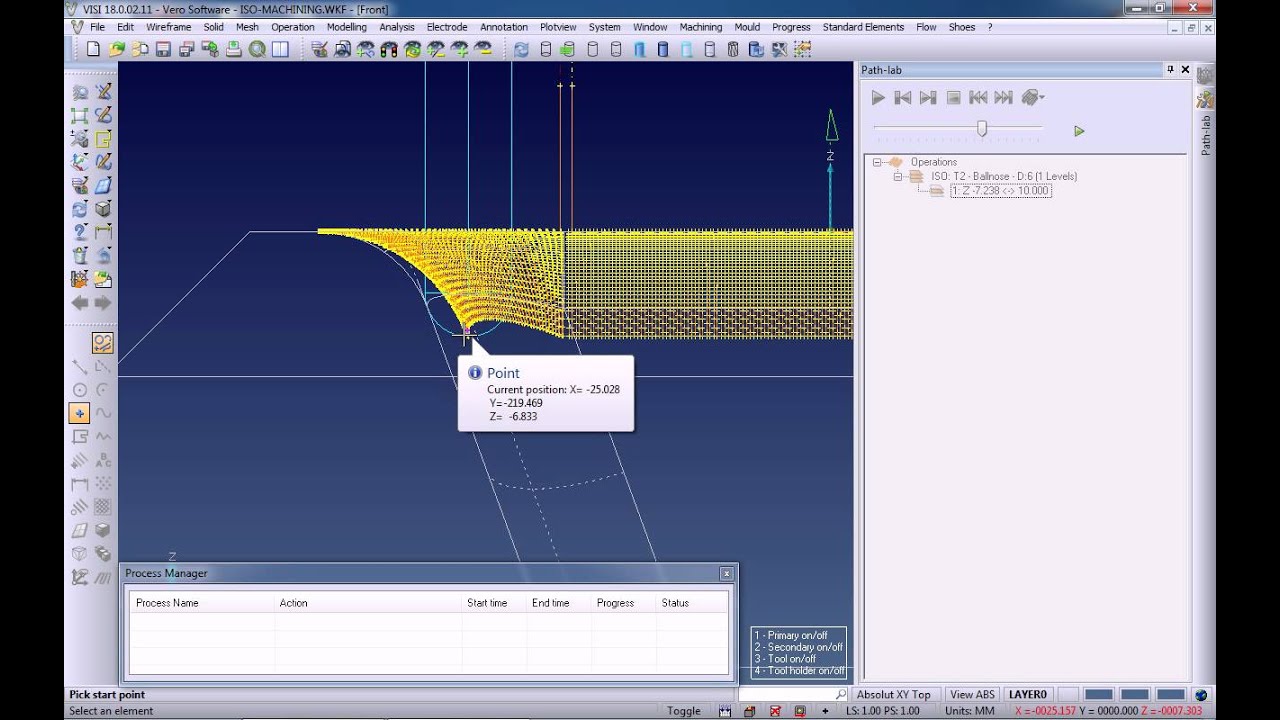Click the magnifier preview icon in toolbar
The image size is (1280, 720).
(257, 49)
